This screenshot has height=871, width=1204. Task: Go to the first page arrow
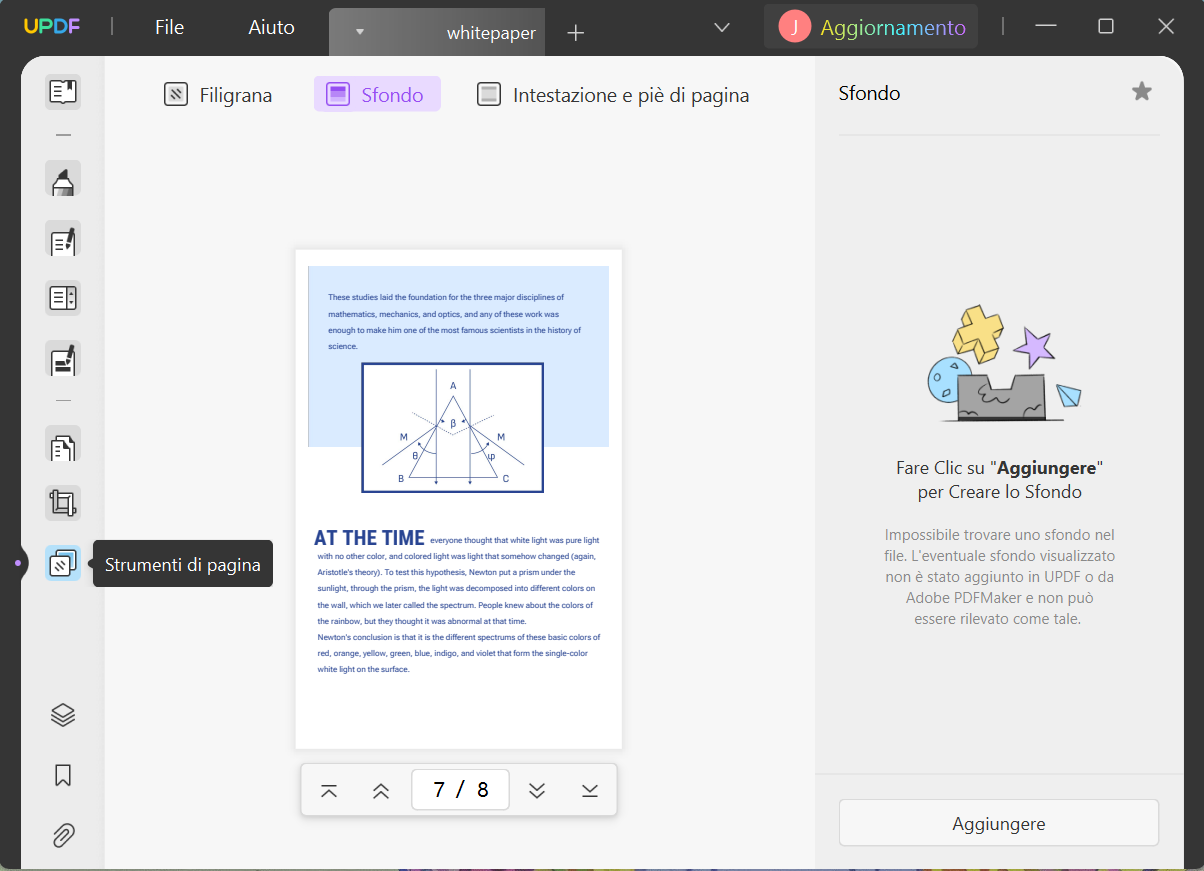click(x=329, y=790)
